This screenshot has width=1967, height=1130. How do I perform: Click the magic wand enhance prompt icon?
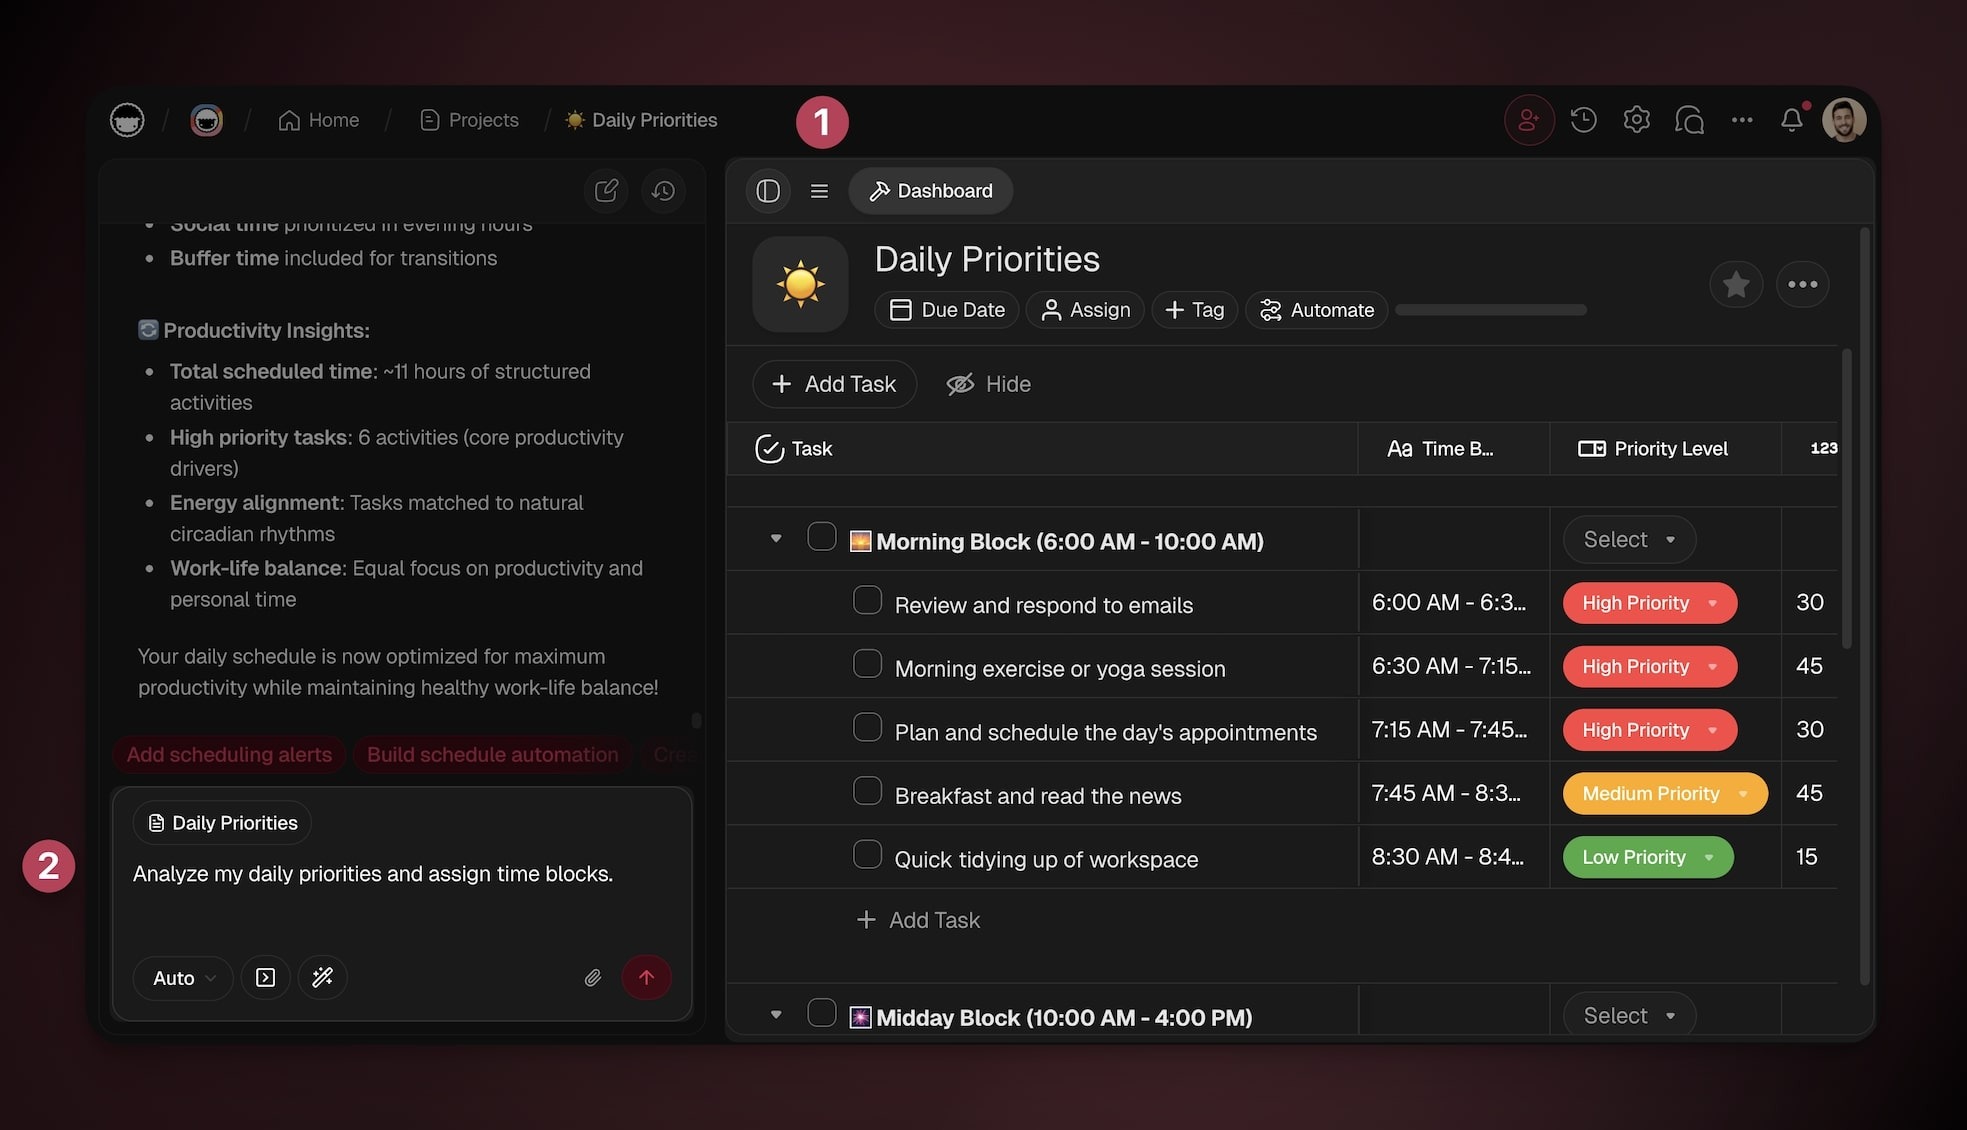click(322, 978)
